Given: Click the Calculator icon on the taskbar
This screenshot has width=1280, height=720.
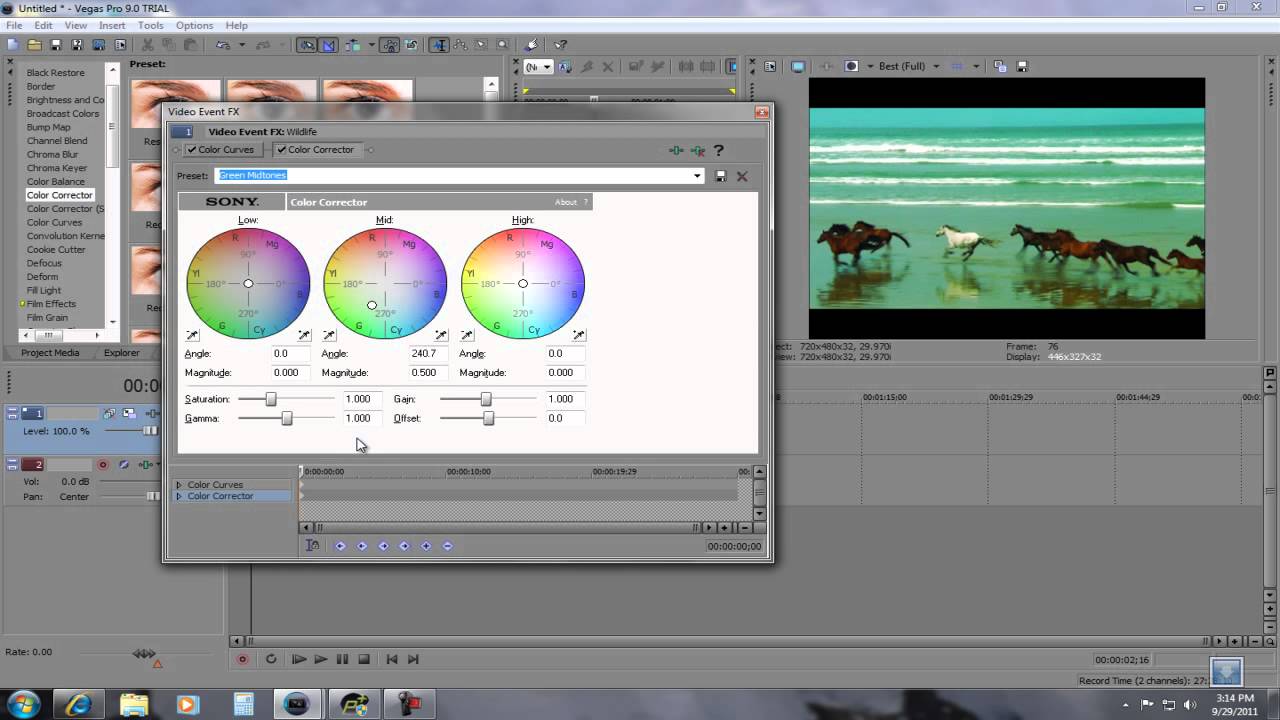Looking at the screenshot, I should (x=243, y=703).
